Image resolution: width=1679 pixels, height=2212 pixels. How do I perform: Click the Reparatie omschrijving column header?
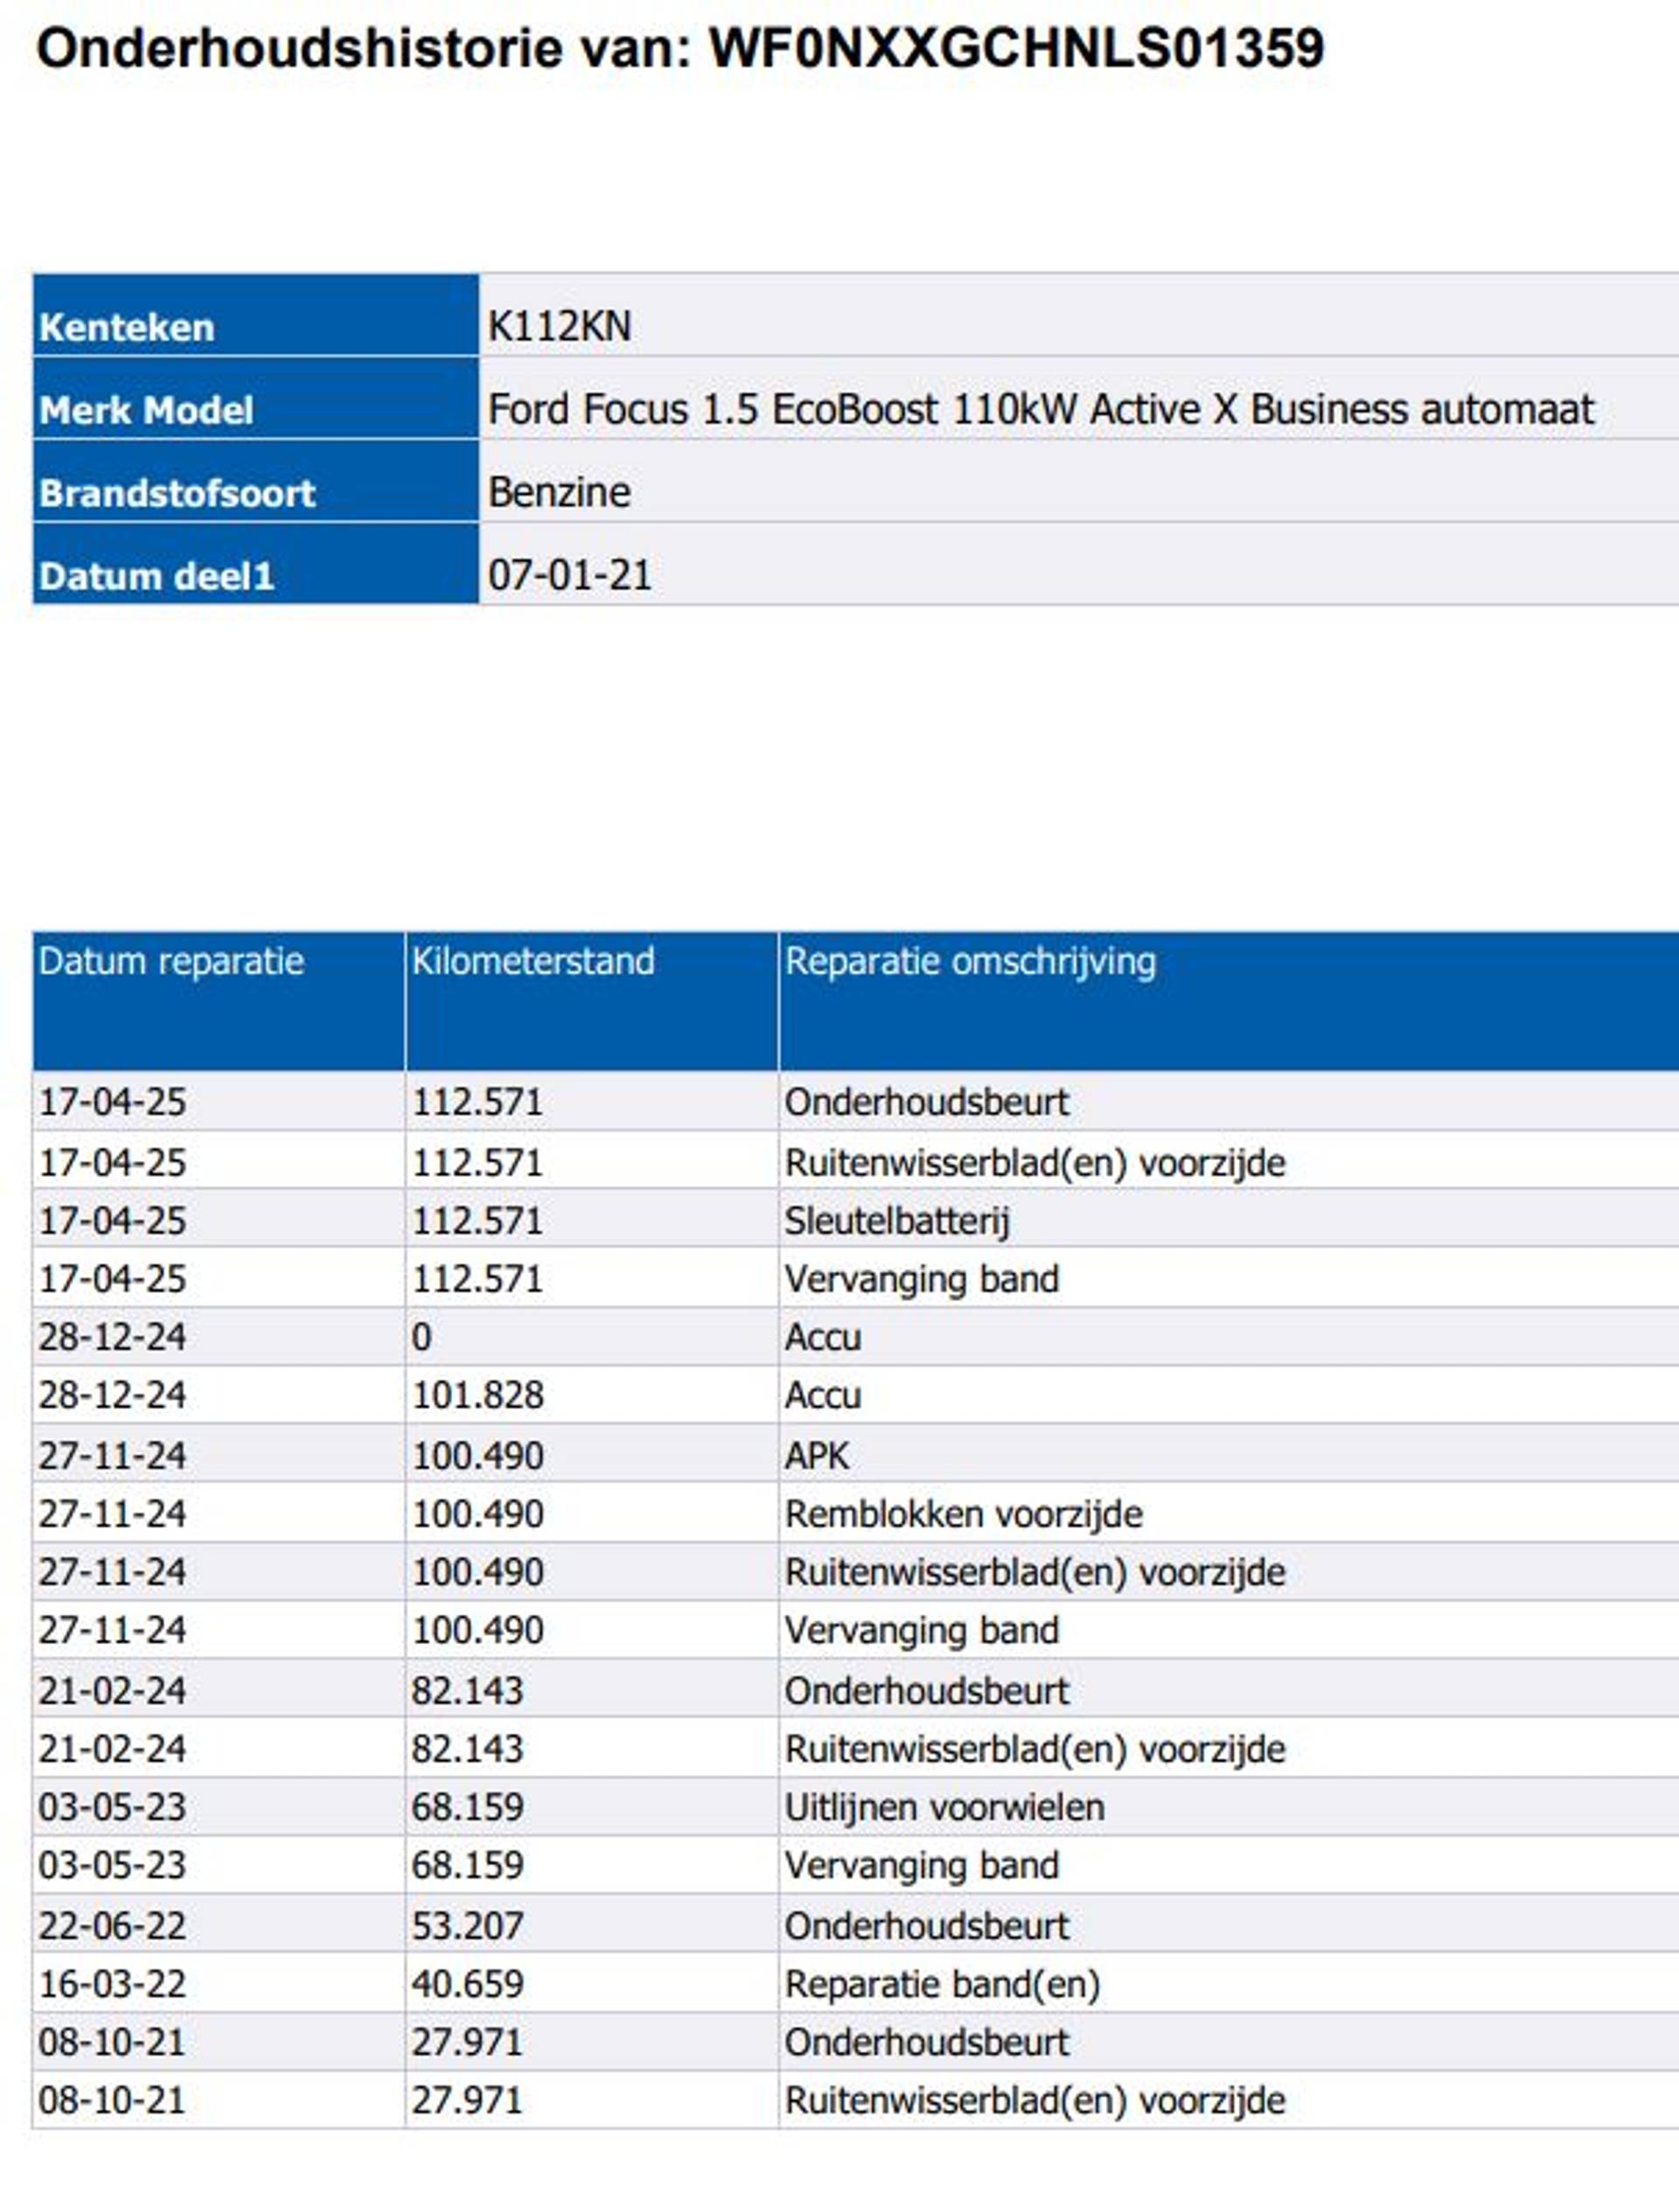pos(970,961)
